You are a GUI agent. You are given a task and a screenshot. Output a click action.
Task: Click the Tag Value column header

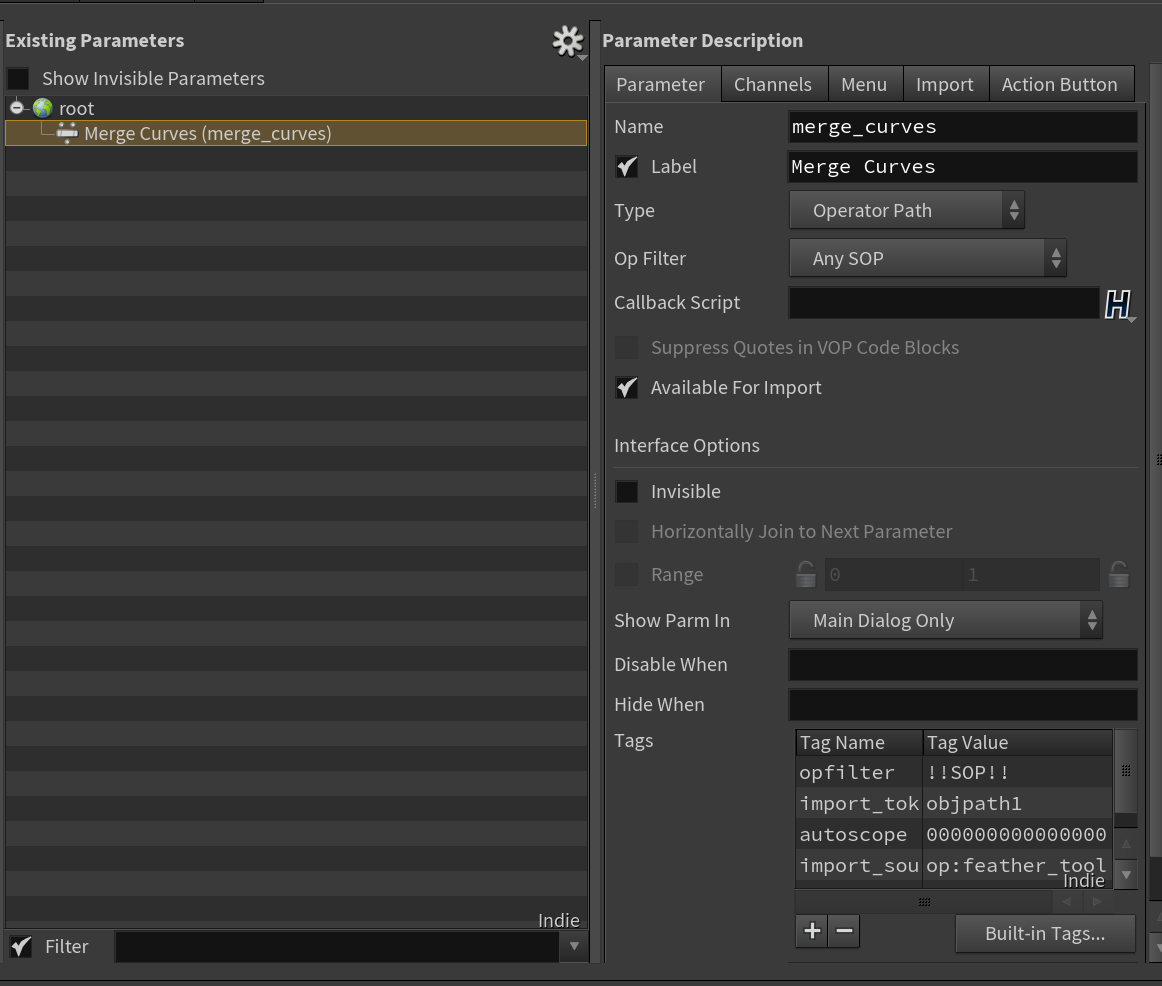[1017, 742]
